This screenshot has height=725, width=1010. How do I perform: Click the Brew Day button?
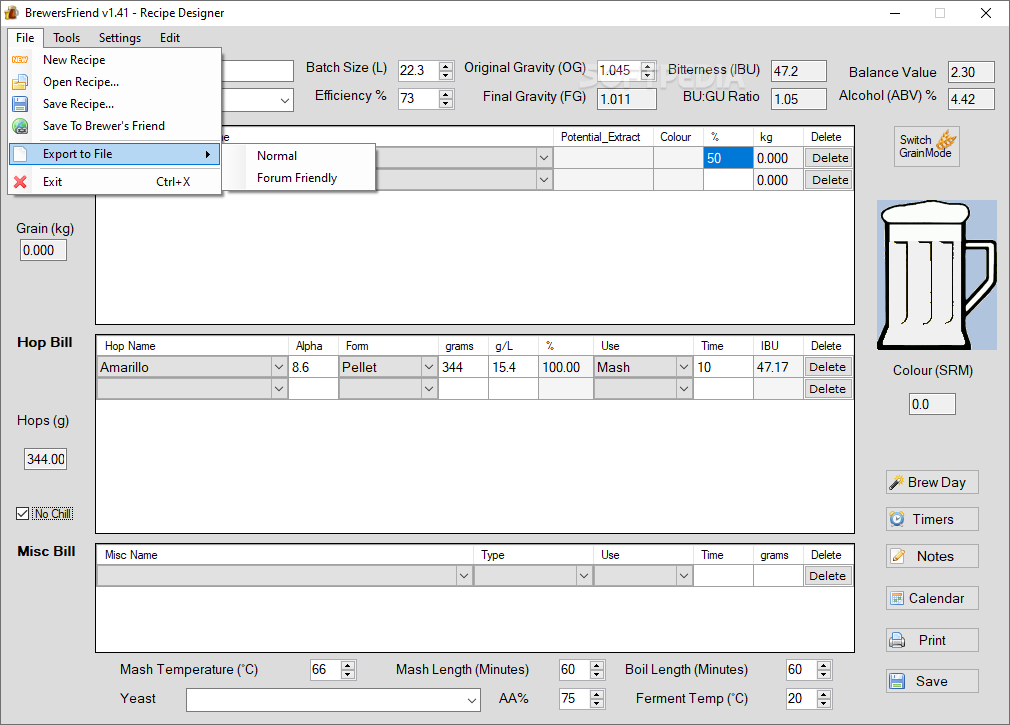[932, 482]
